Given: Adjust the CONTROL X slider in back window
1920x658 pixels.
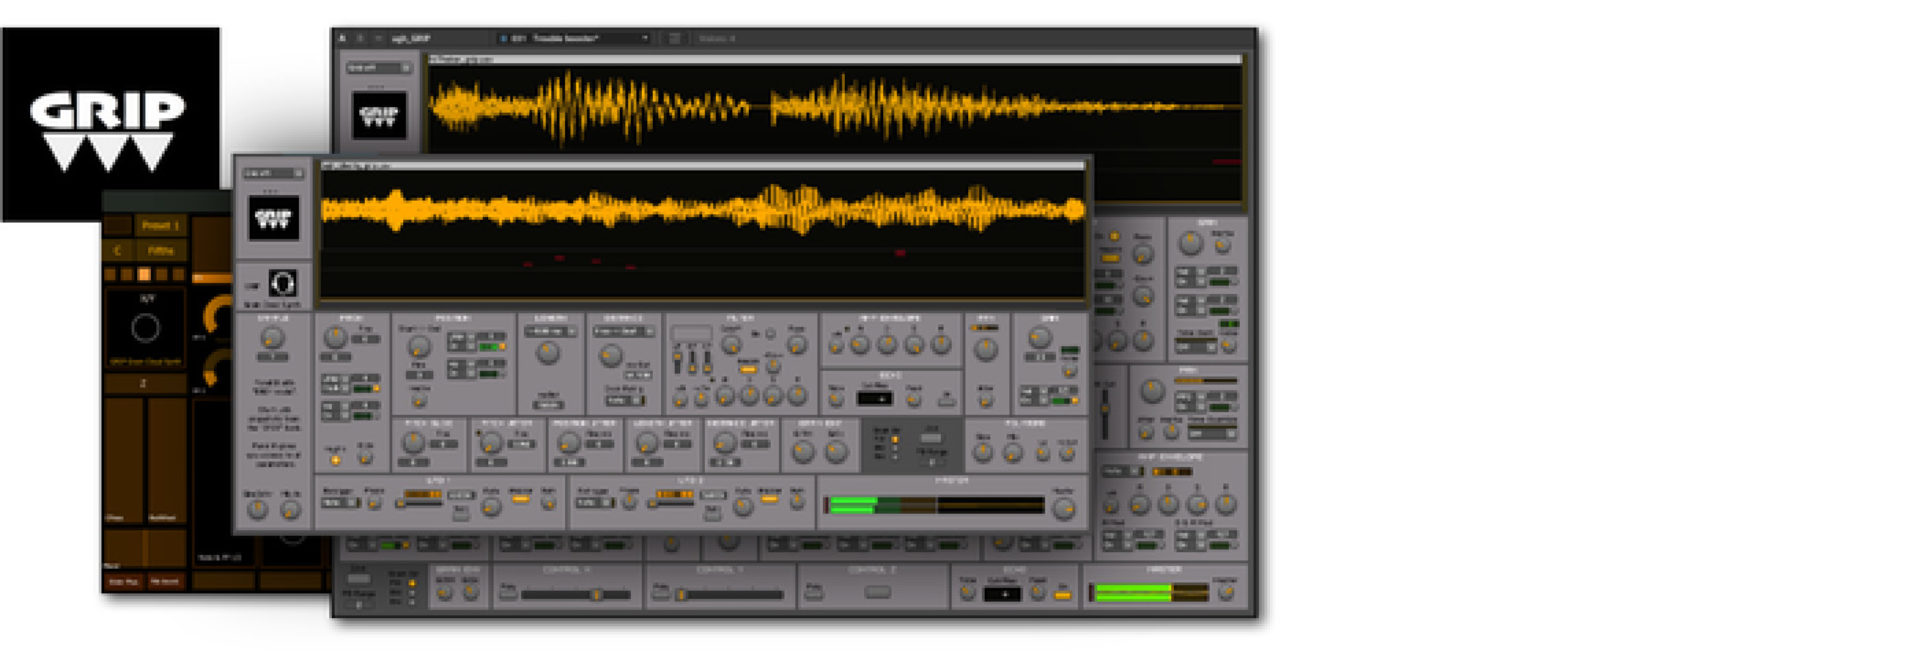Looking at the screenshot, I should coord(576,595).
